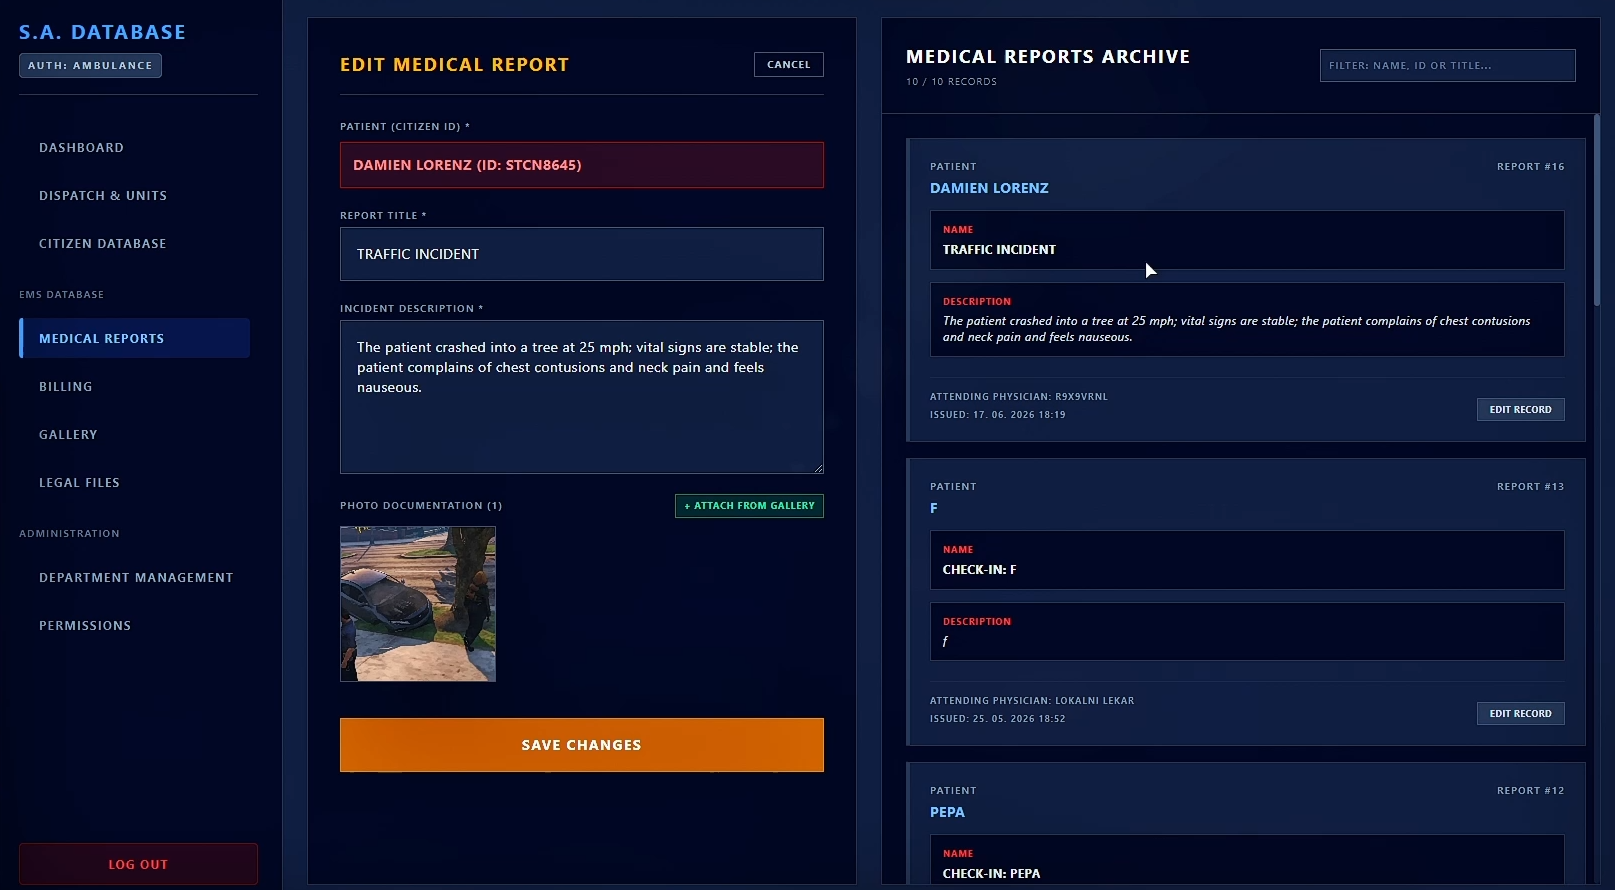
Task: Click the archive list scrollbar
Action: pos(1597,210)
